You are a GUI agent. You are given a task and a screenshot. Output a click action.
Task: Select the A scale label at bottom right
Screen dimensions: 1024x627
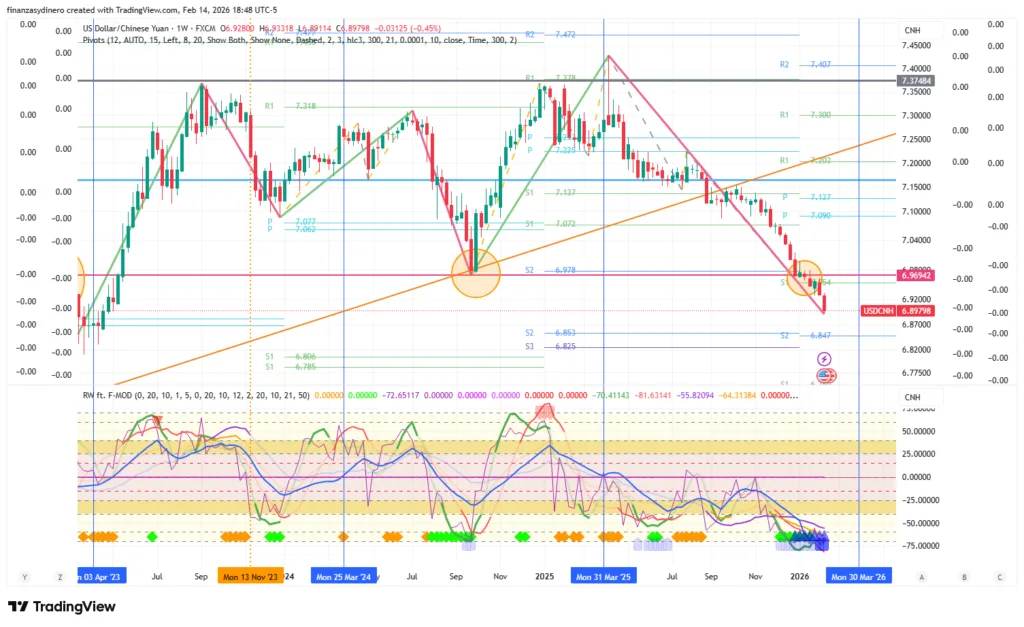(x=921, y=577)
